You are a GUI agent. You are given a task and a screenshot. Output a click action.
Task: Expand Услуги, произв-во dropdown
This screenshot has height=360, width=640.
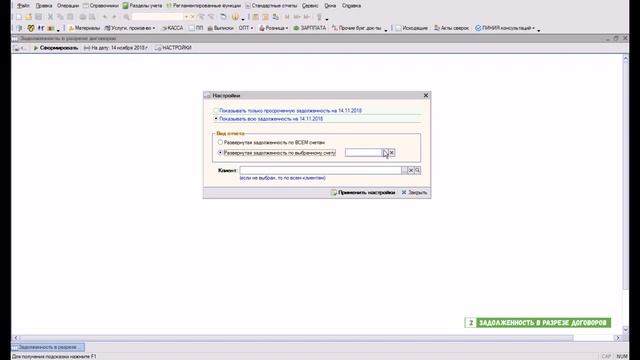click(x=130, y=28)
